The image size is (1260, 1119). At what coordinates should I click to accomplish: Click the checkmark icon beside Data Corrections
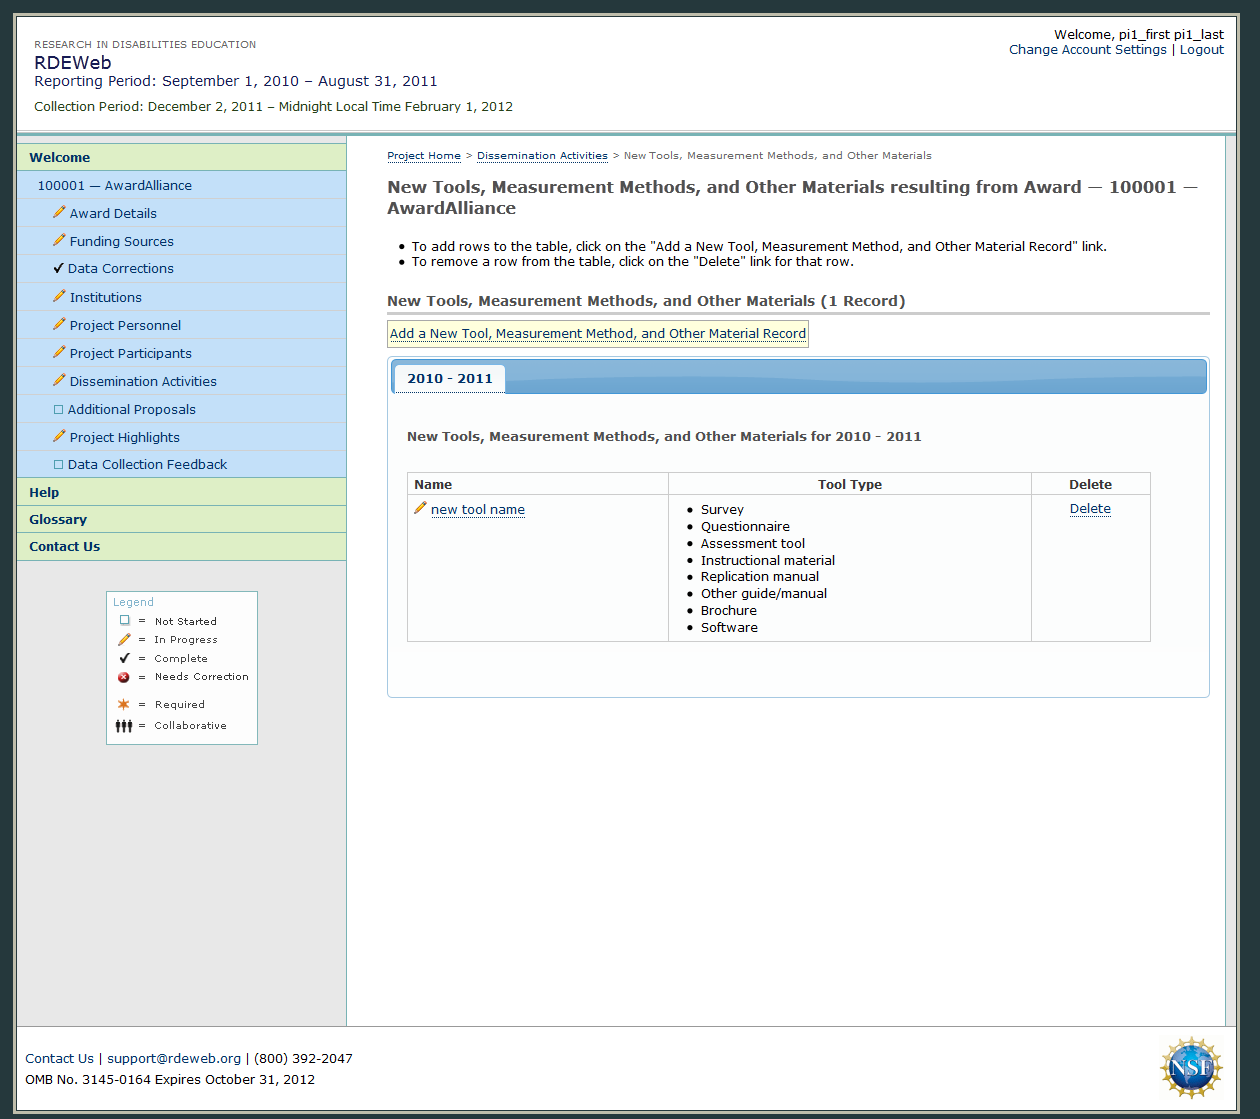[58, 268]
